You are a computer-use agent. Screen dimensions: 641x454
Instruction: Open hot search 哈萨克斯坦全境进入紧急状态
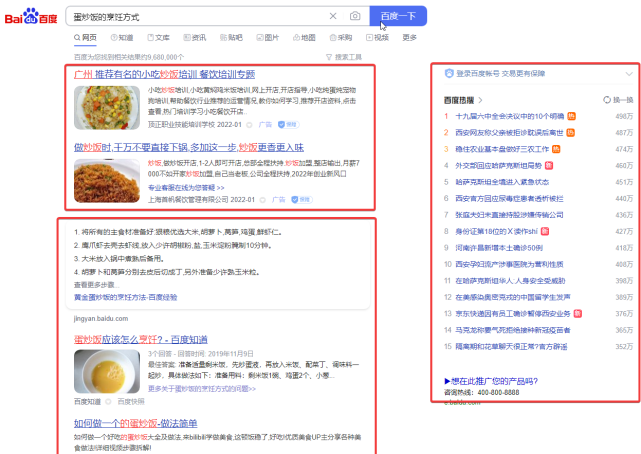(502, 182)
